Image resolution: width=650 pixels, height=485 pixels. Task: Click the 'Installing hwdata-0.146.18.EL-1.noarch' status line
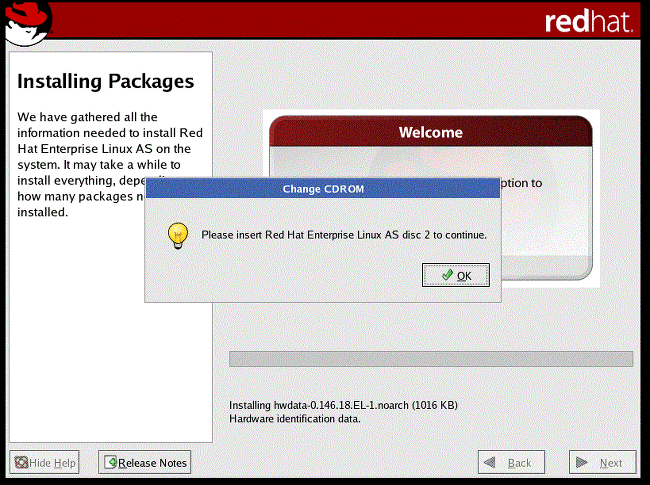click(343, 405)
